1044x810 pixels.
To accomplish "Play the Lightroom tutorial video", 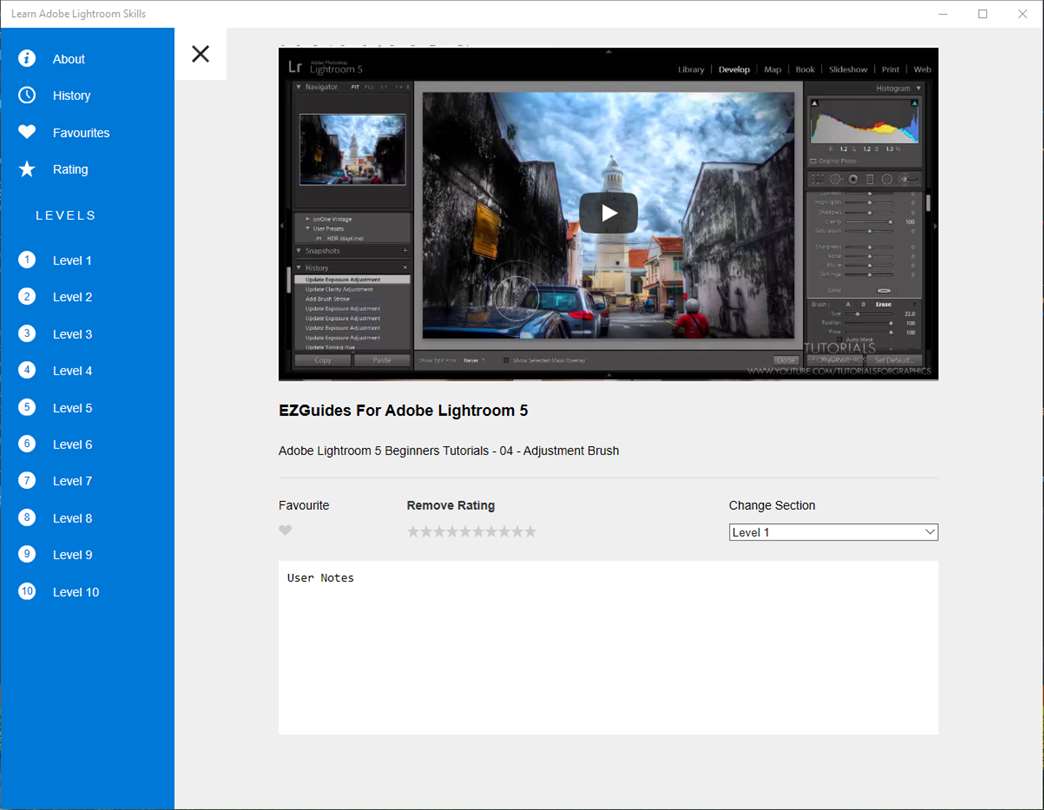I will tap(608, 213).
